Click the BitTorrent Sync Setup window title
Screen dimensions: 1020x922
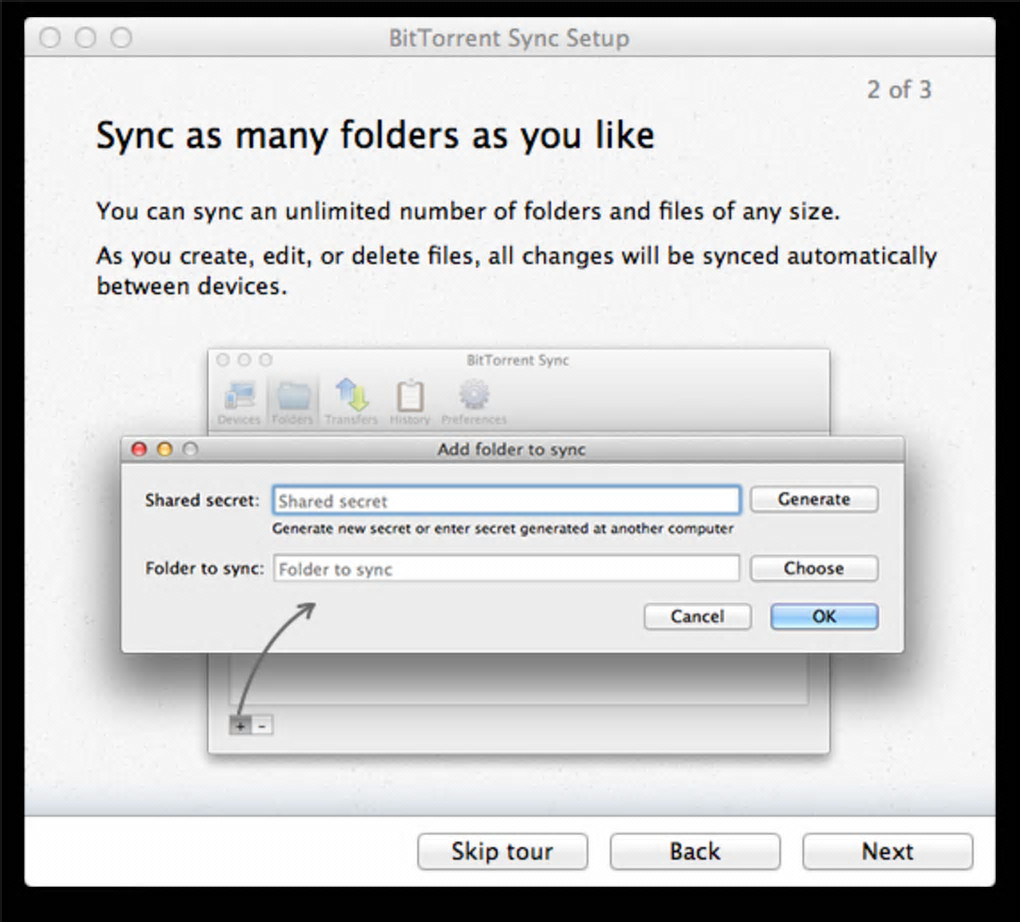(x=509, y=38)
